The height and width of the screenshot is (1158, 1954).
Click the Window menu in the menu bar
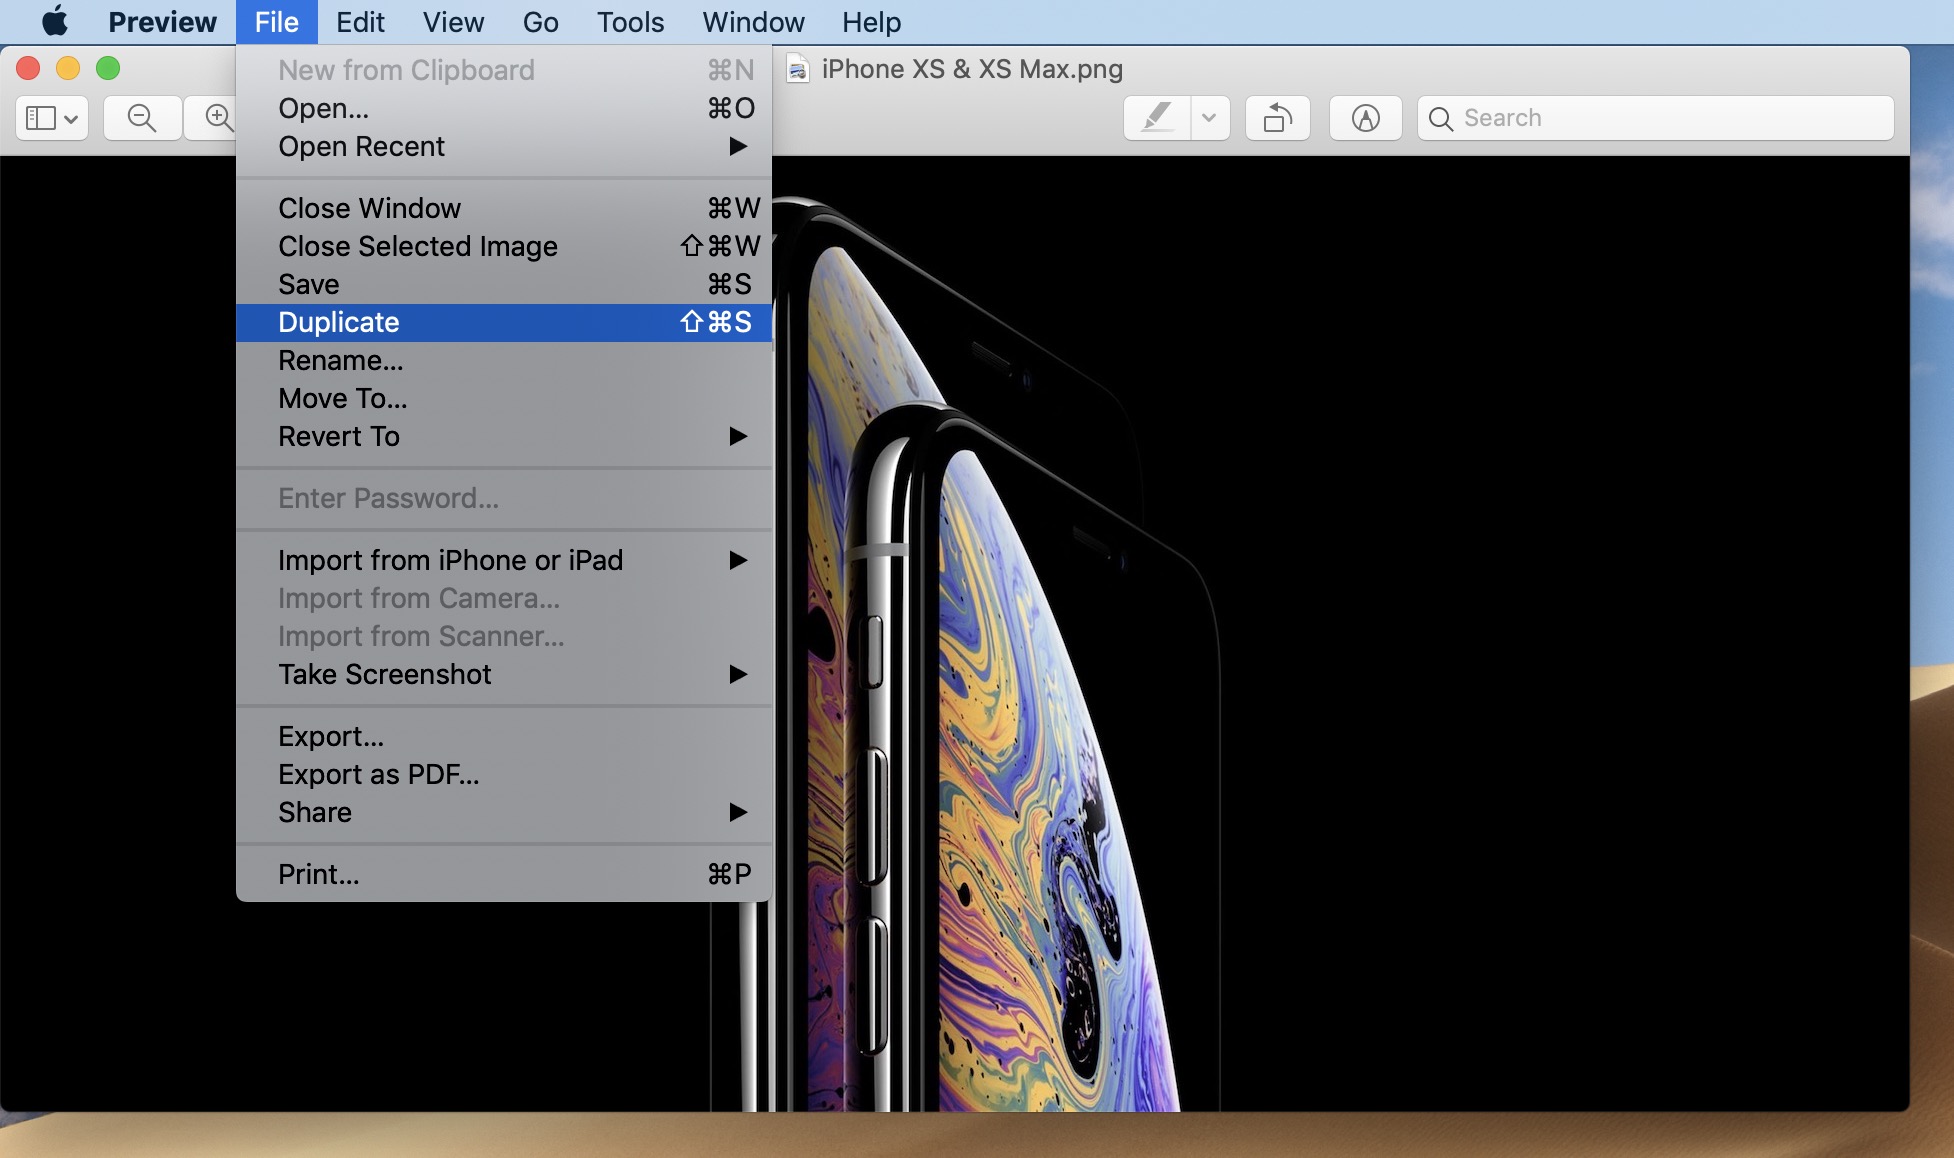[x=752, y=22]
